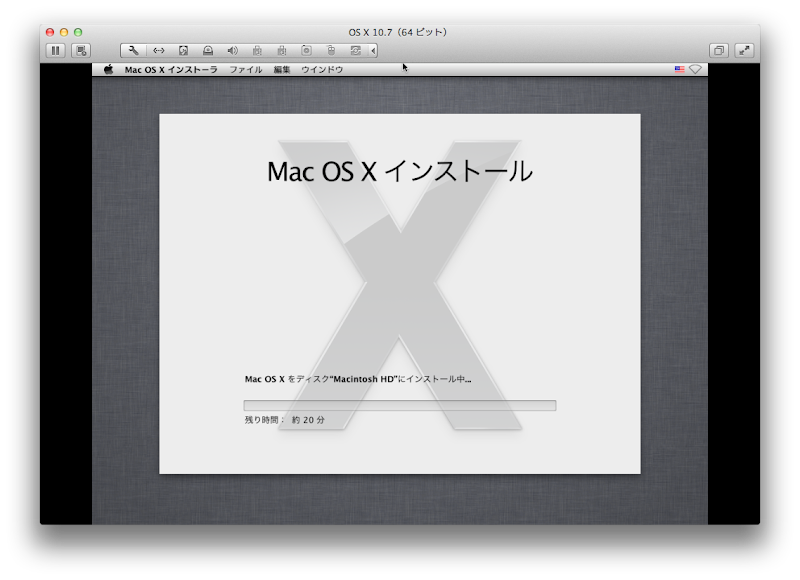Open the Mac OS X インストーラ menu
Image resolution: width=800 pixels, height=580 pixels.
click(x=171, y=69)
